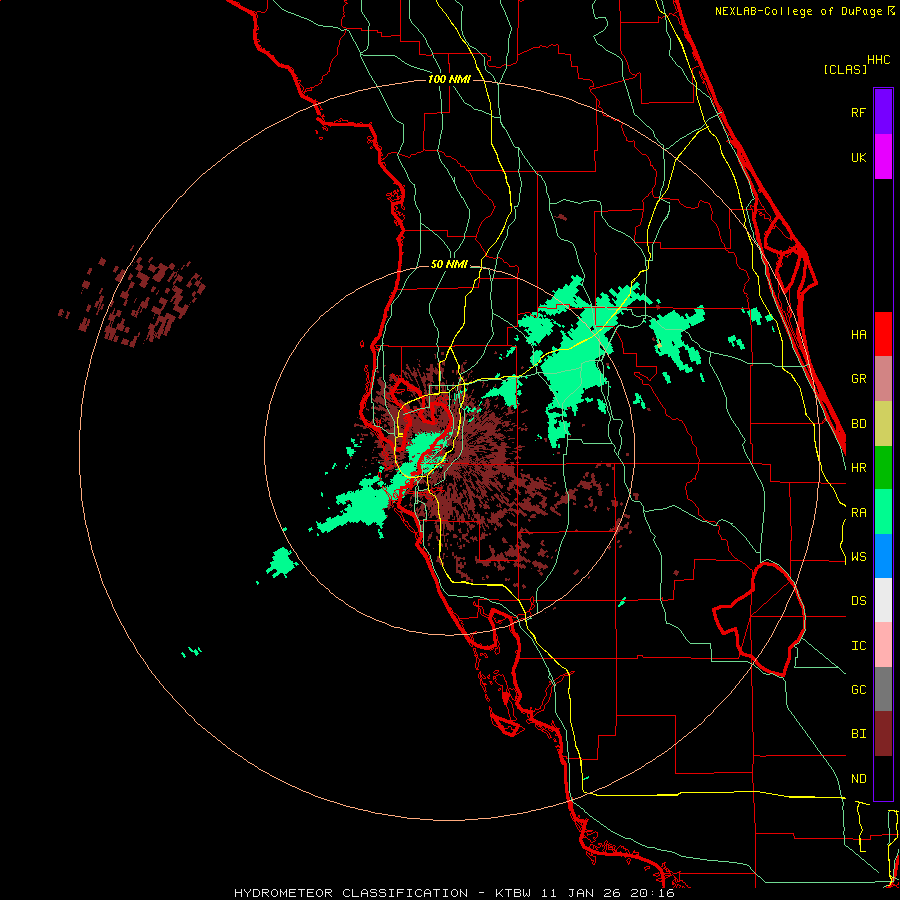
Task: Click the "WS" legend label
Action: tap(858, 557)
